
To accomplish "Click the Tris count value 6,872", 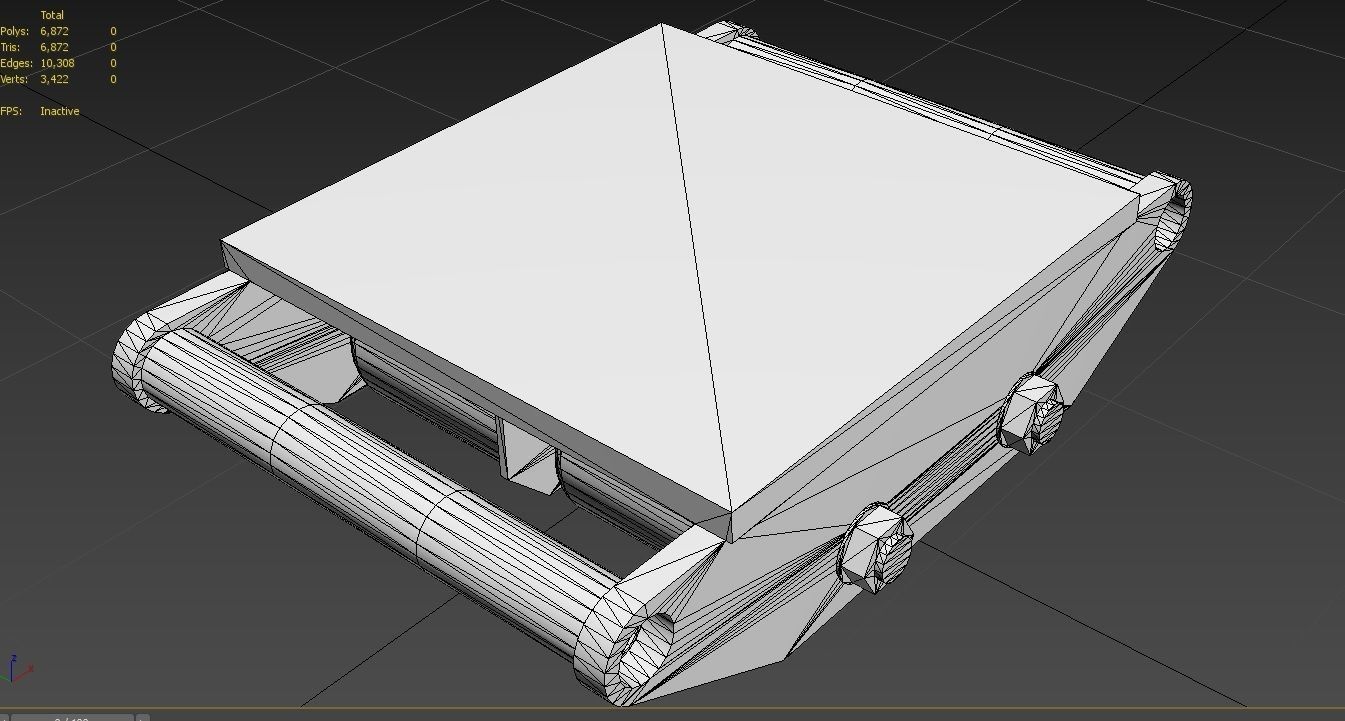I will [54, 47].
